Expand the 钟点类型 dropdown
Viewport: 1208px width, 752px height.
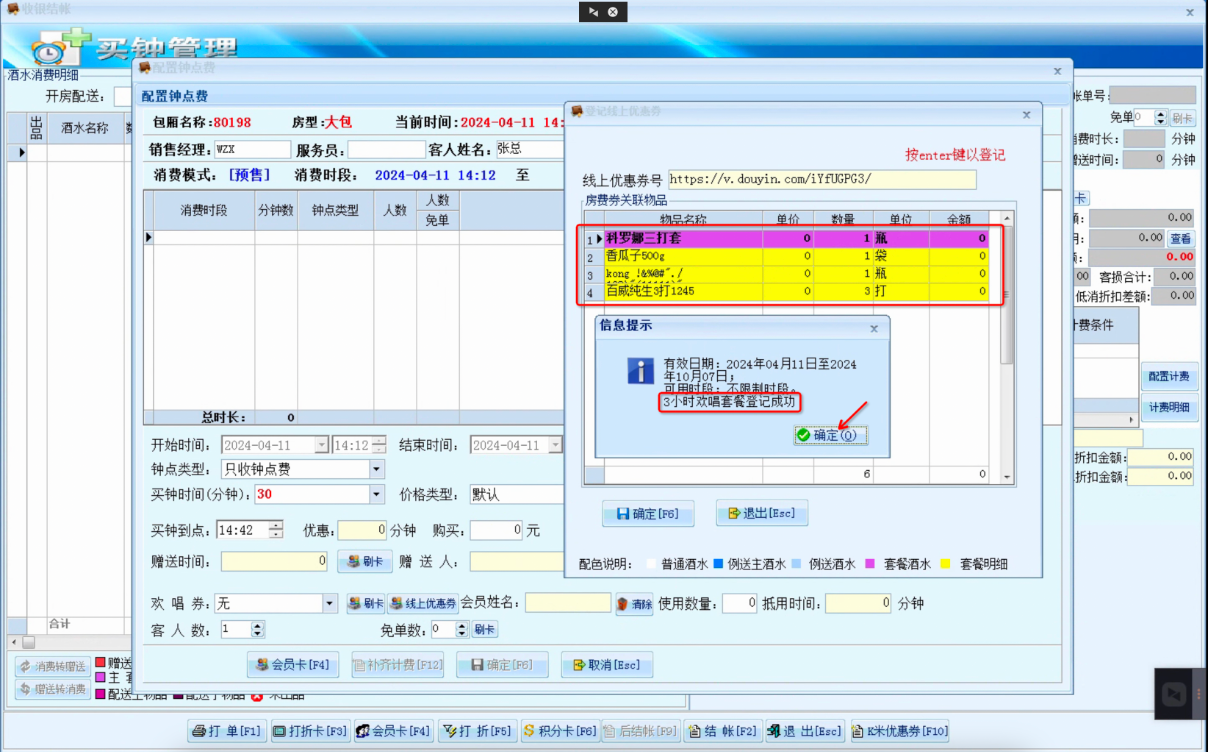(376, 469)
